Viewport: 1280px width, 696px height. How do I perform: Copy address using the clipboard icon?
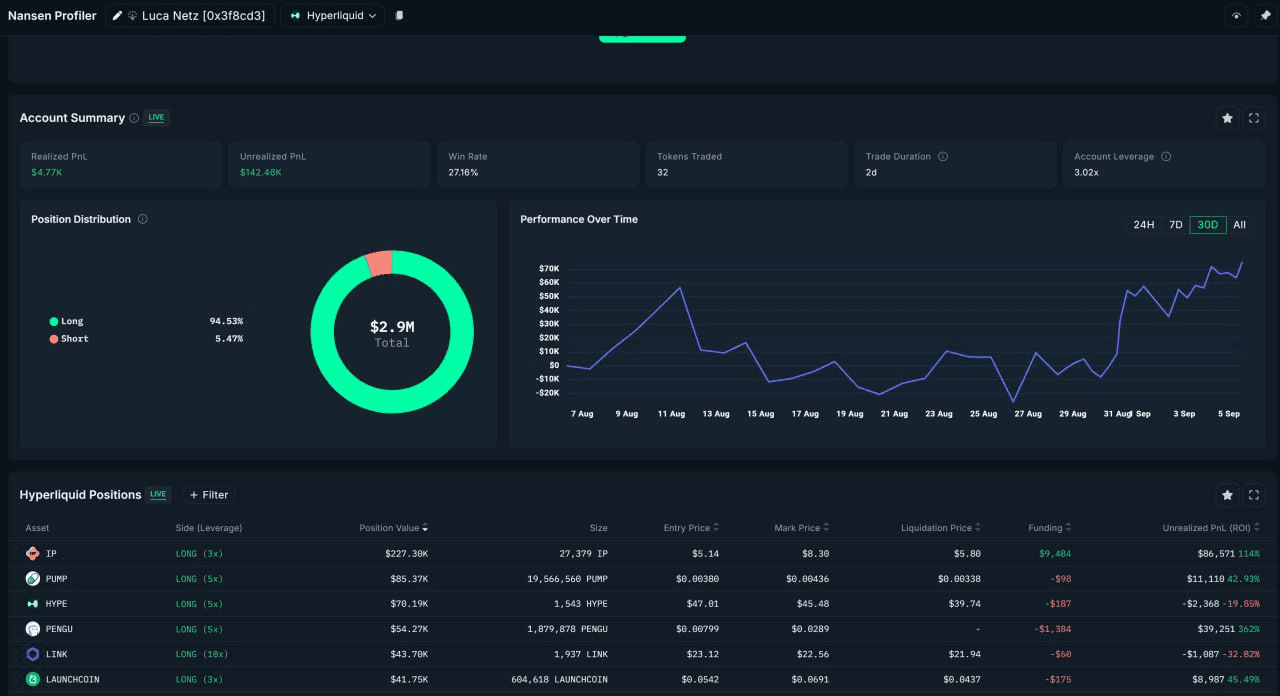tap(399, 16)
